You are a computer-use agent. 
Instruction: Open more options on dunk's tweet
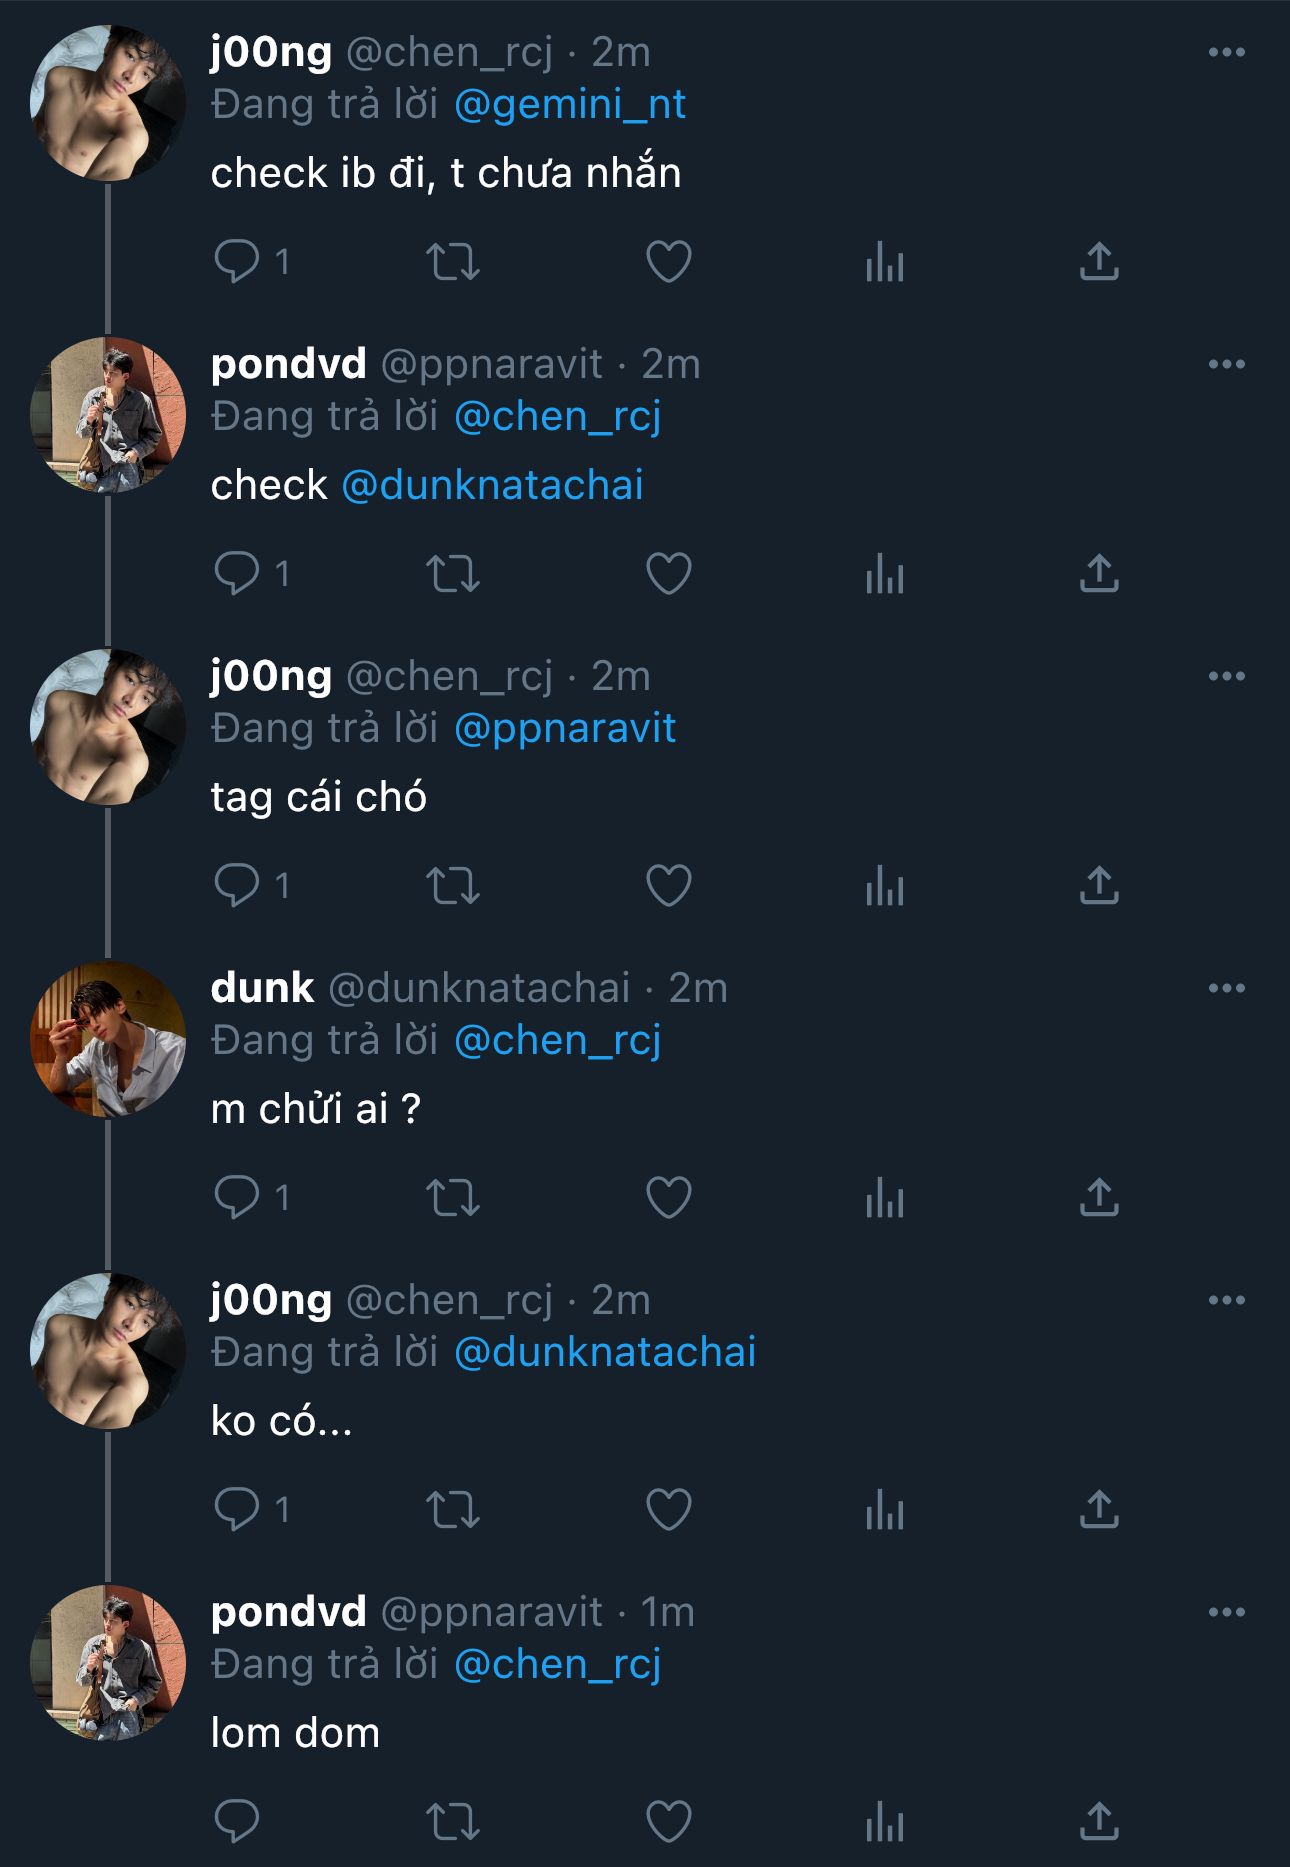pyautogui.click(x=1226, y=988)
